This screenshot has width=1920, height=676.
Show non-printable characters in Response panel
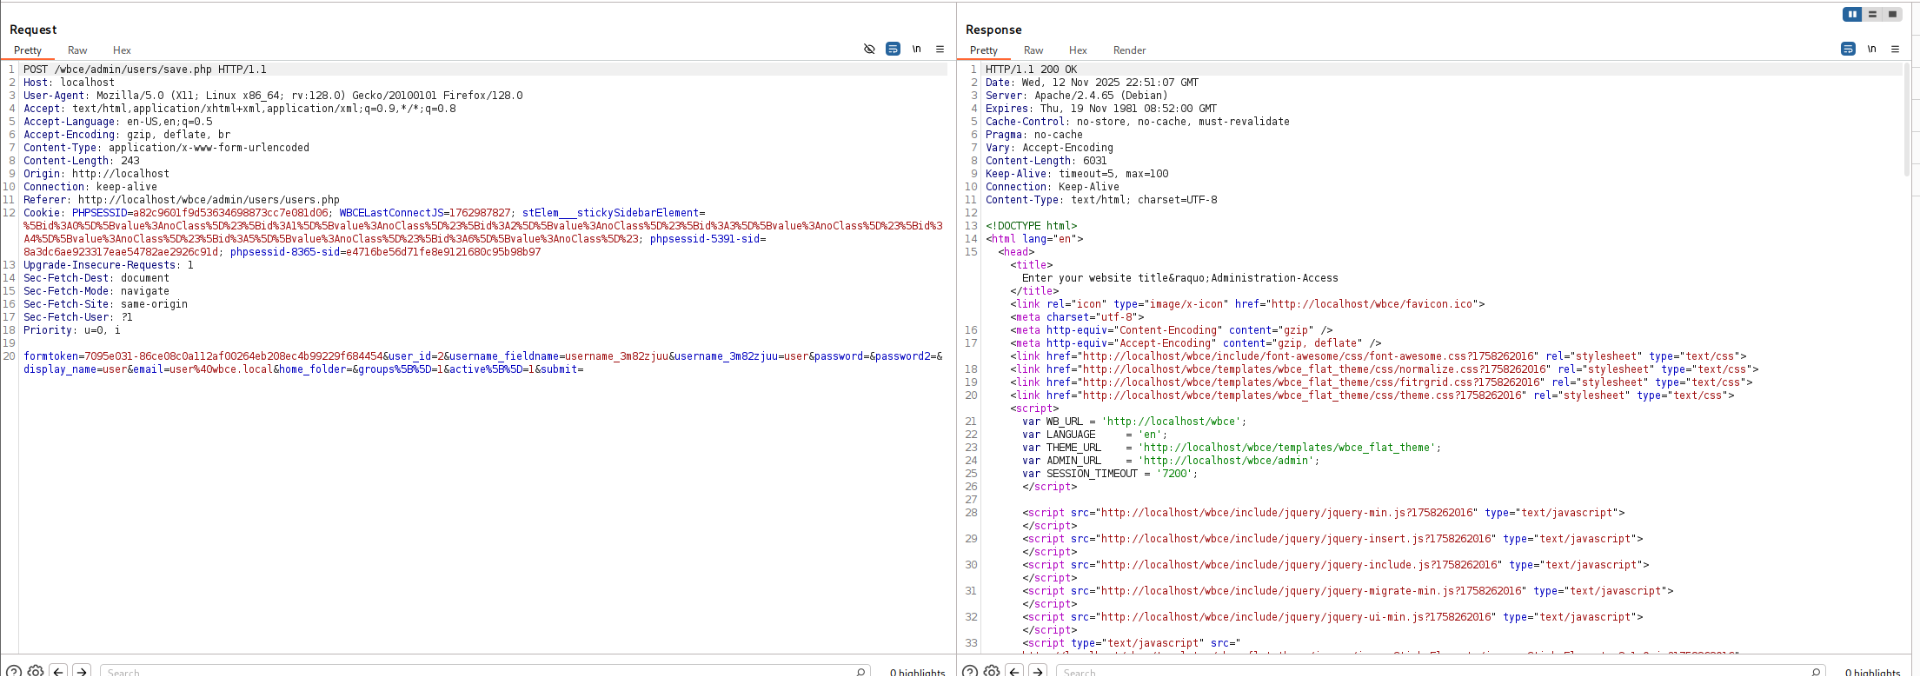tap(1872, 49)
